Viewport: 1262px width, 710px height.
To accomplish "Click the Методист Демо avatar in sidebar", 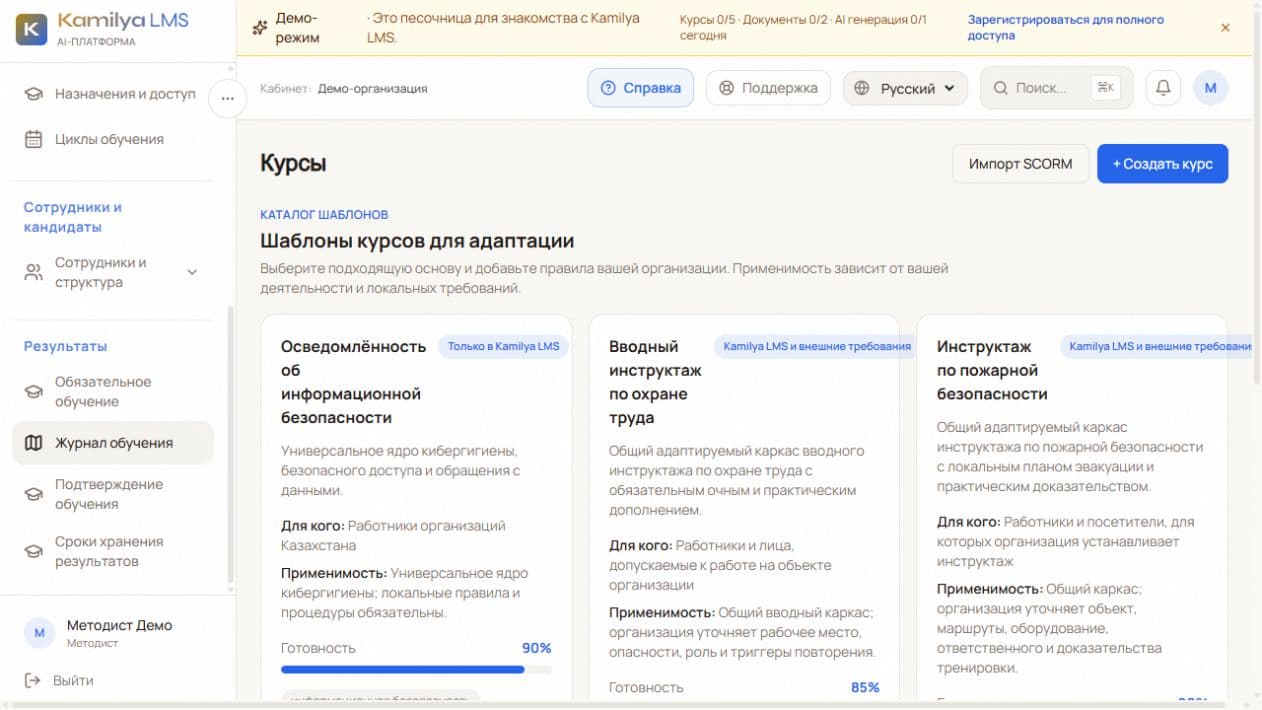I will pyautogui.click(x=39, y=633).
